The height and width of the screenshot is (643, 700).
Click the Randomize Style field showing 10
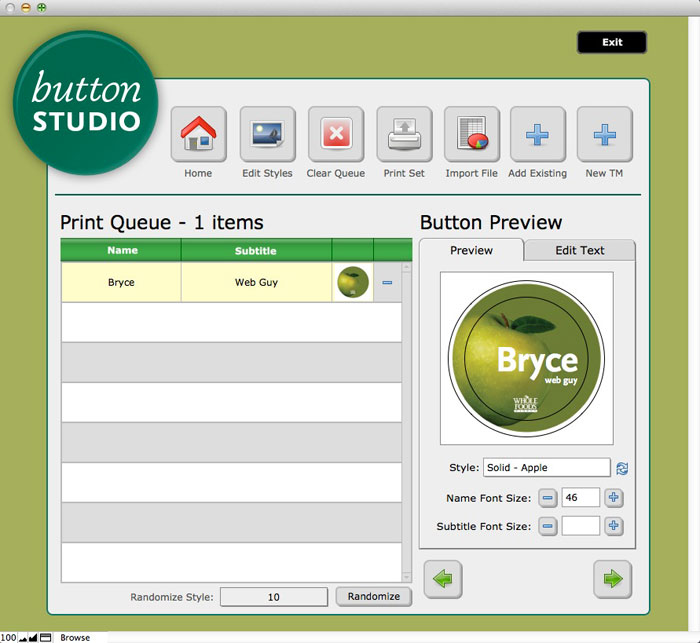click(x=274, y=597)
